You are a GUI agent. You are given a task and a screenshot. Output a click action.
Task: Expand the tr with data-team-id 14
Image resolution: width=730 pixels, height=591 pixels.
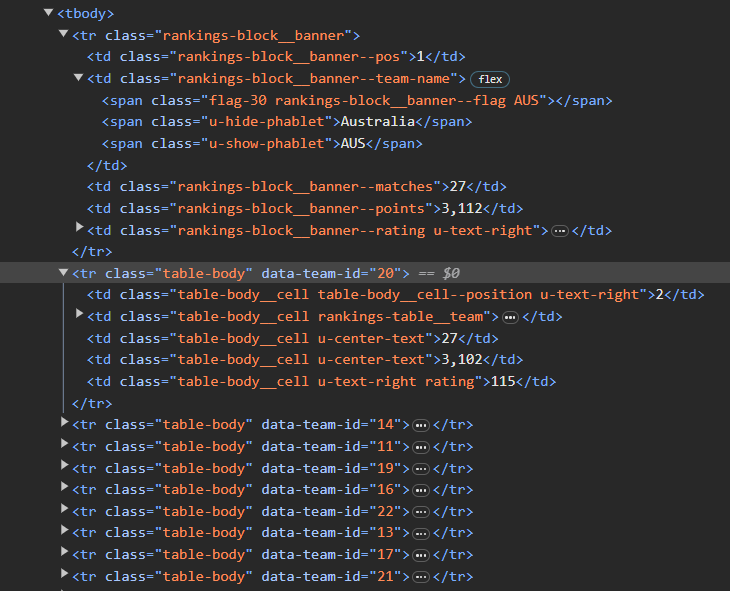tap(64, 423)
